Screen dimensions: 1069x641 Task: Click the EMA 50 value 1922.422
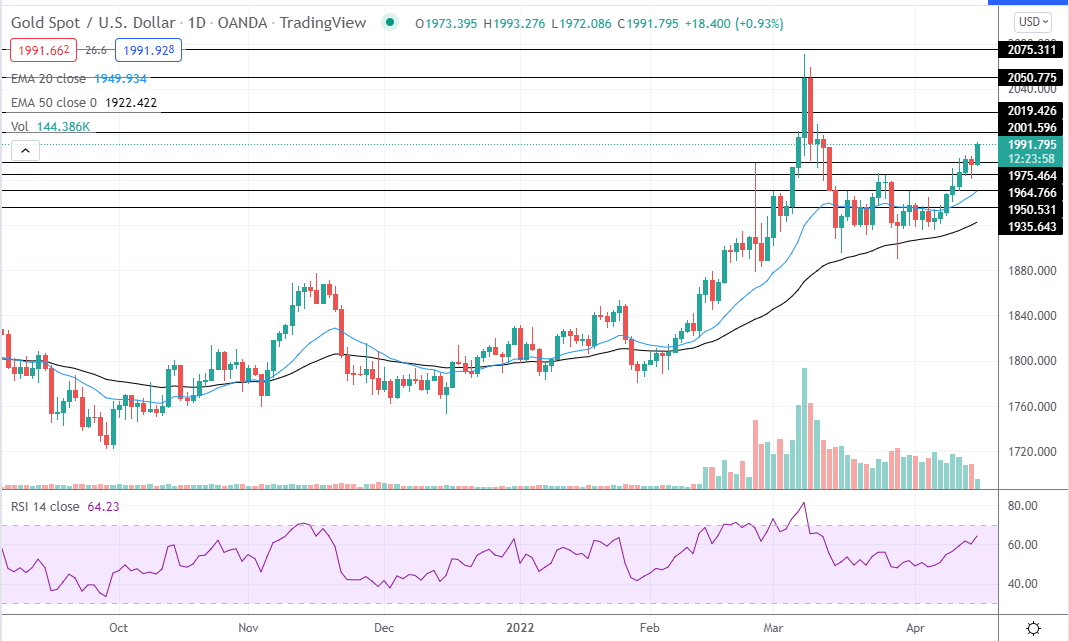131,103
